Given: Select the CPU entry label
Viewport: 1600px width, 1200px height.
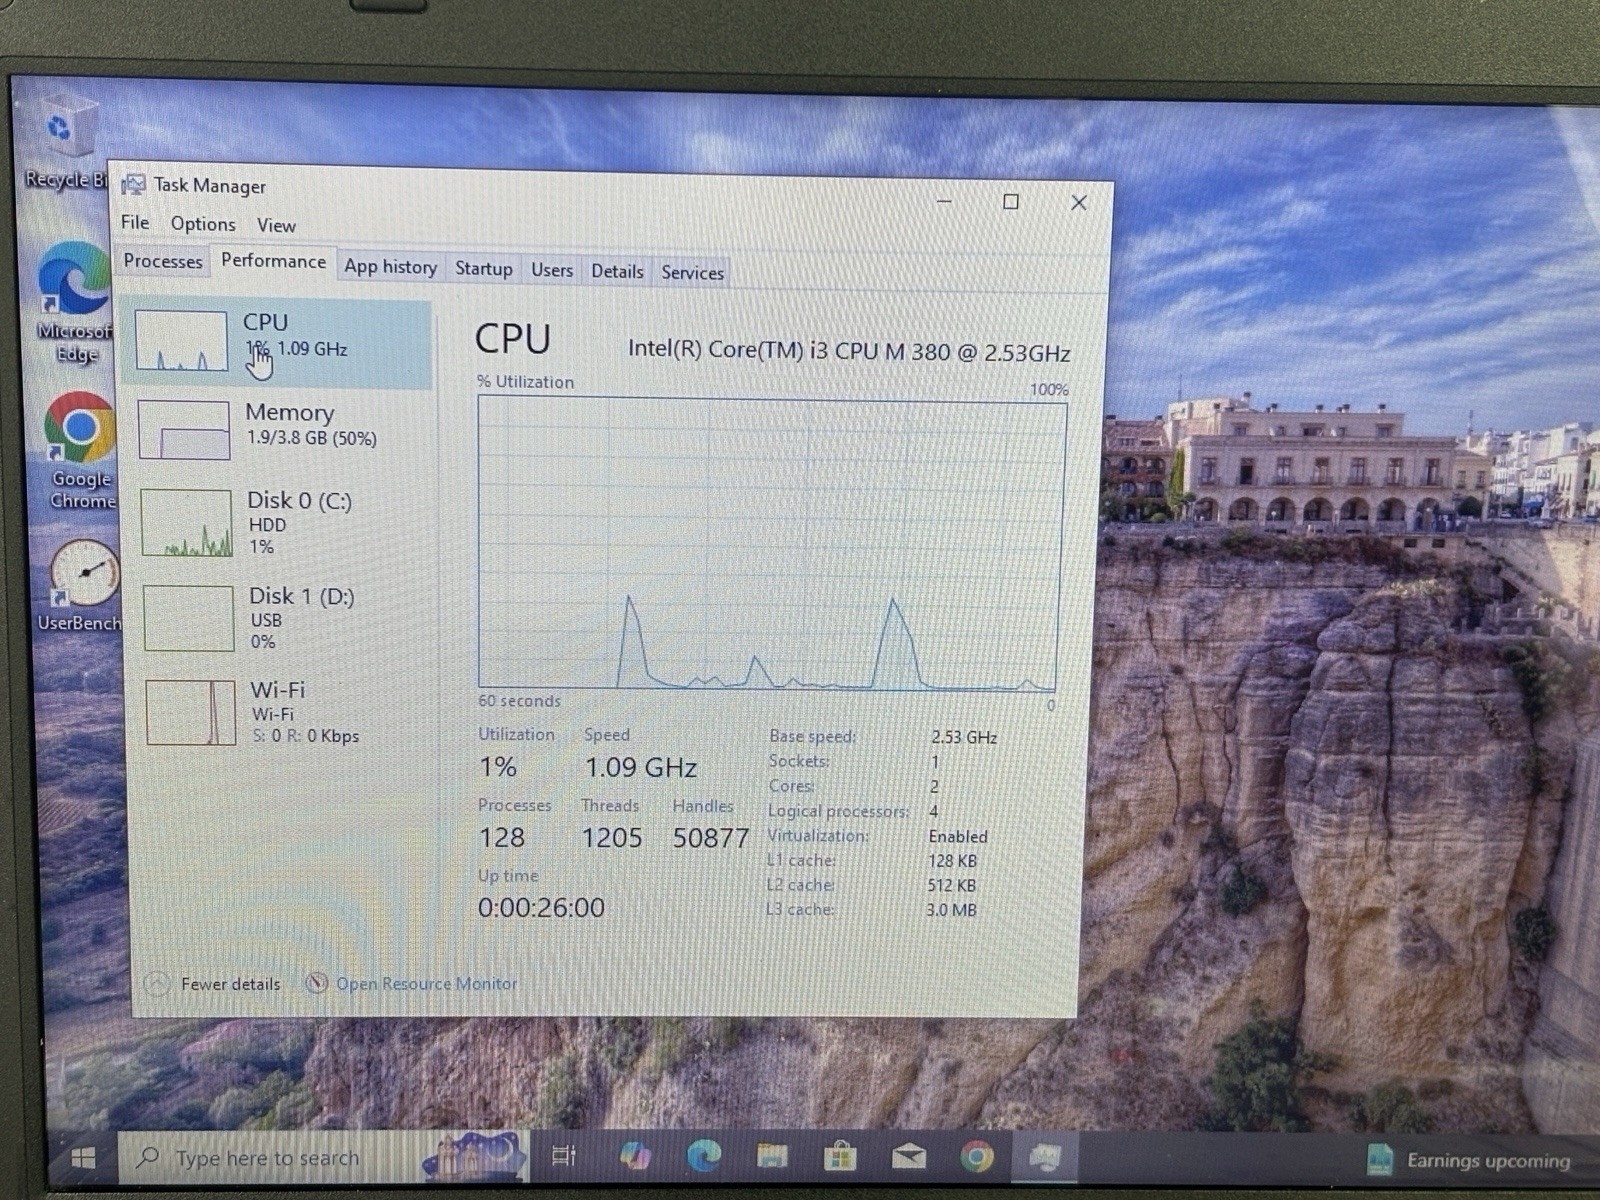Looking at the screenshot, I should 265,322.
